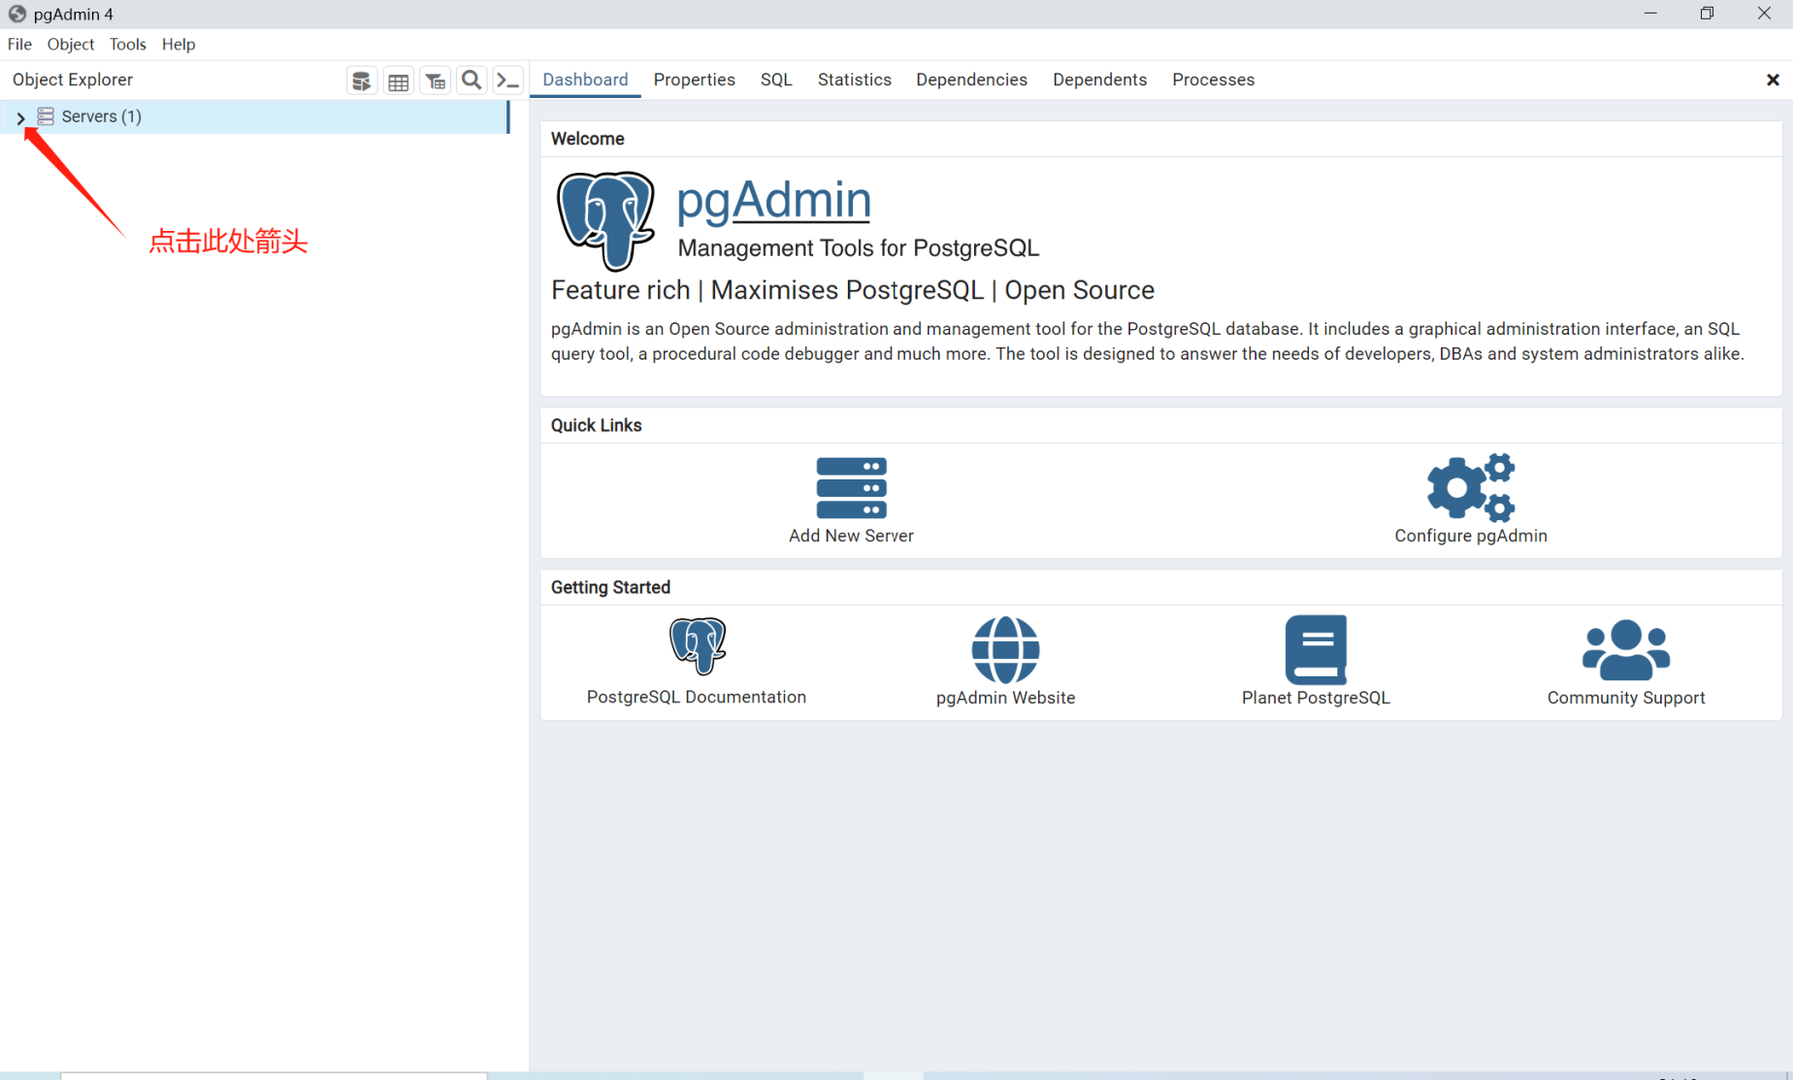
Task: Click the pgAdmin heading title text
Action: (x=774, y=200)
